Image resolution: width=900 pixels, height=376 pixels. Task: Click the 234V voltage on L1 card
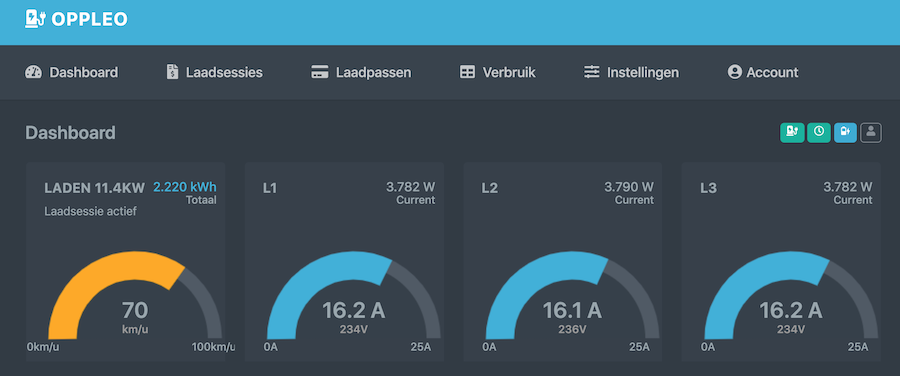[x=354, y=330]
